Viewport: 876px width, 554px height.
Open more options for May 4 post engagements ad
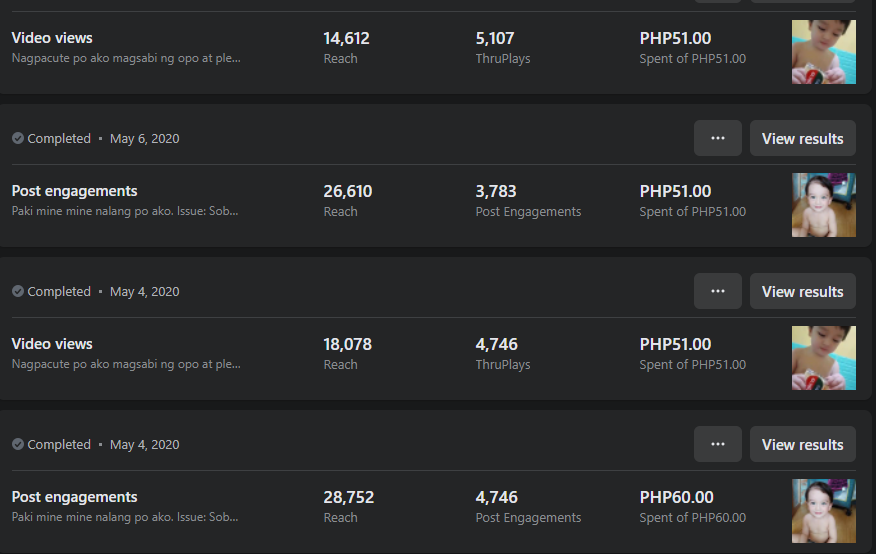click(x=717, y=444)
